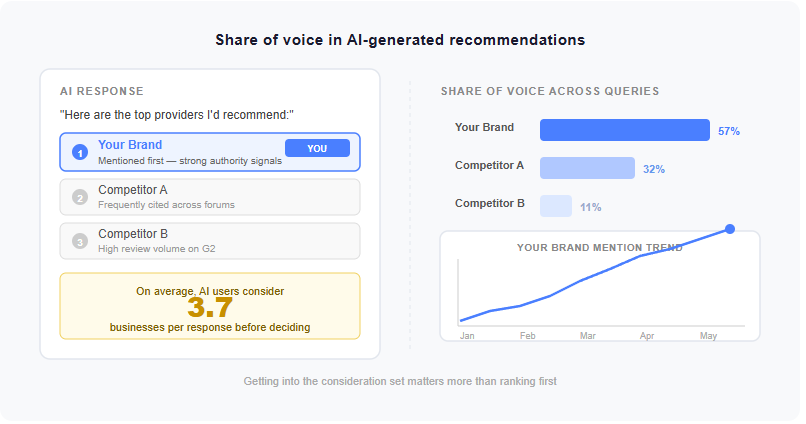Viewport: 806px width, 424px height.
Task: Click the Competitor A 32% bar
Action: (x=587, y=168)
